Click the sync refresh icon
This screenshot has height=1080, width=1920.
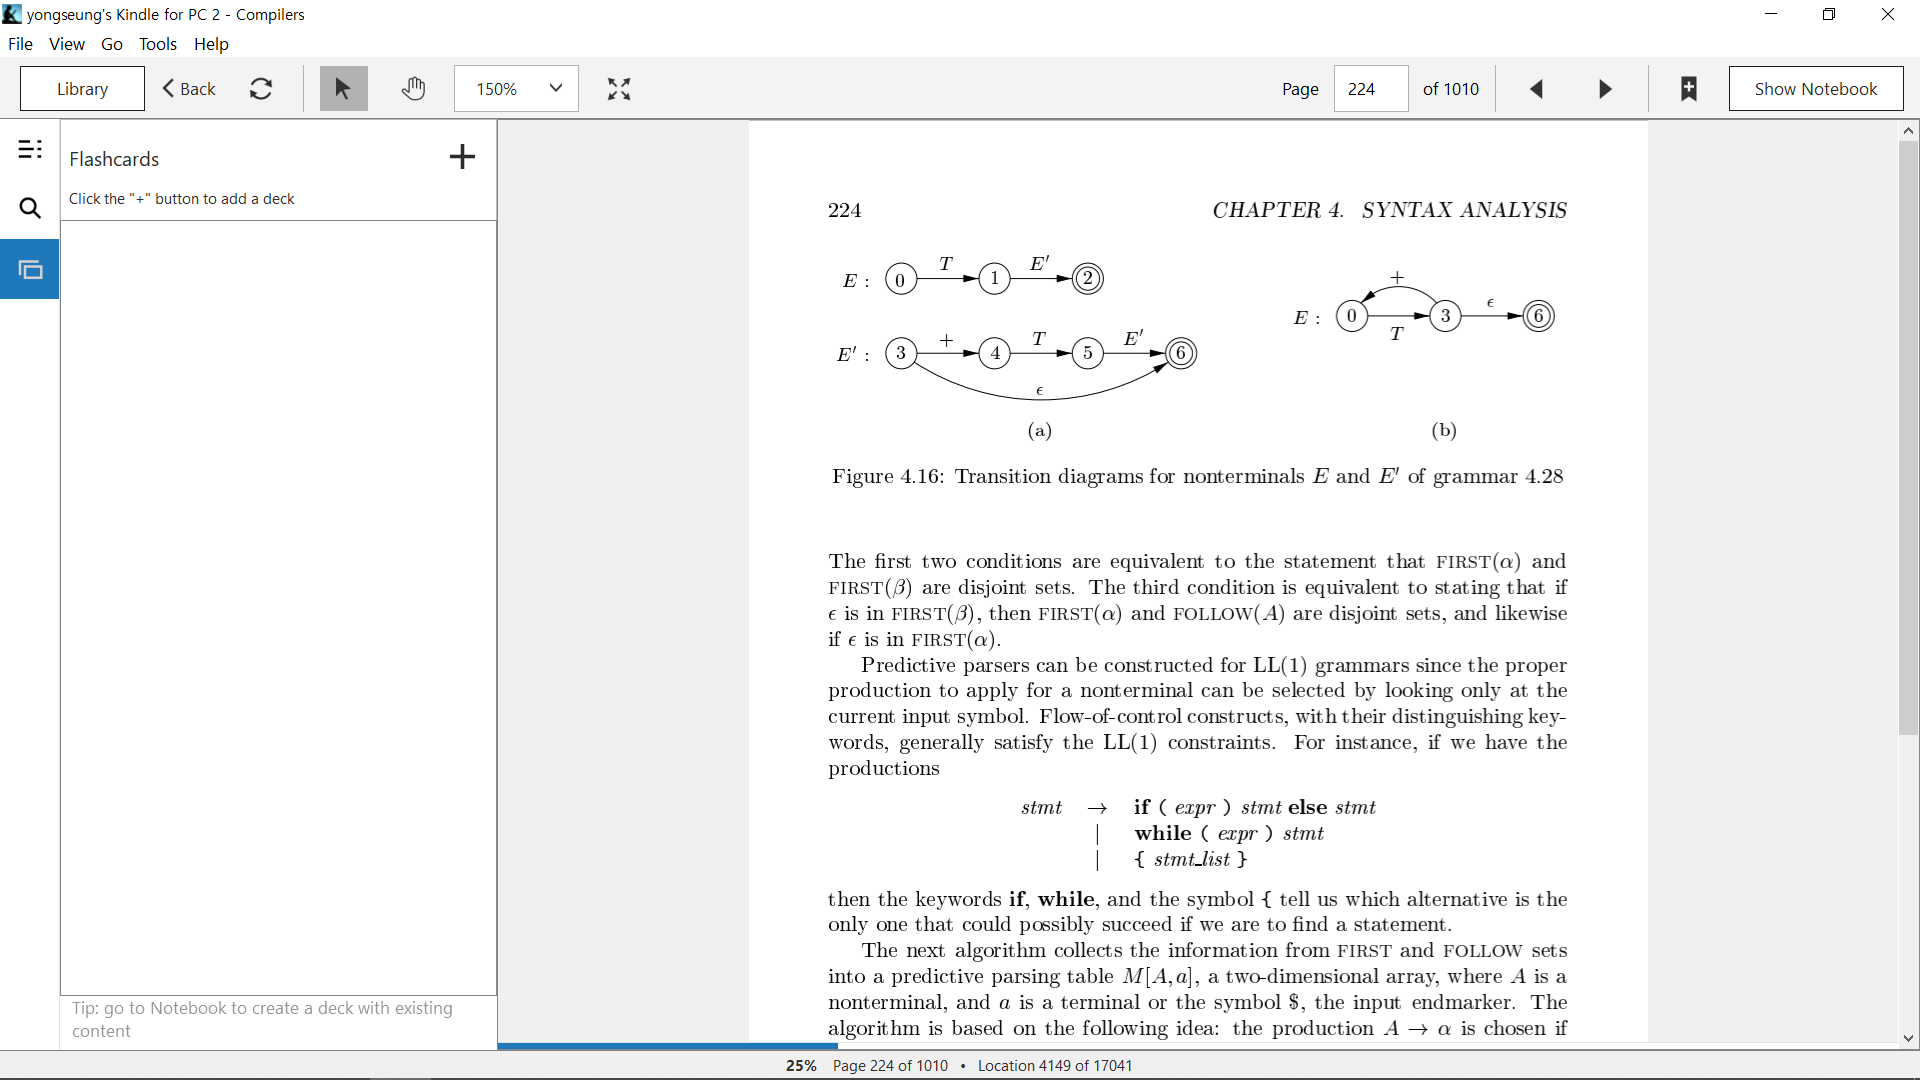click(x=261, y=89)
